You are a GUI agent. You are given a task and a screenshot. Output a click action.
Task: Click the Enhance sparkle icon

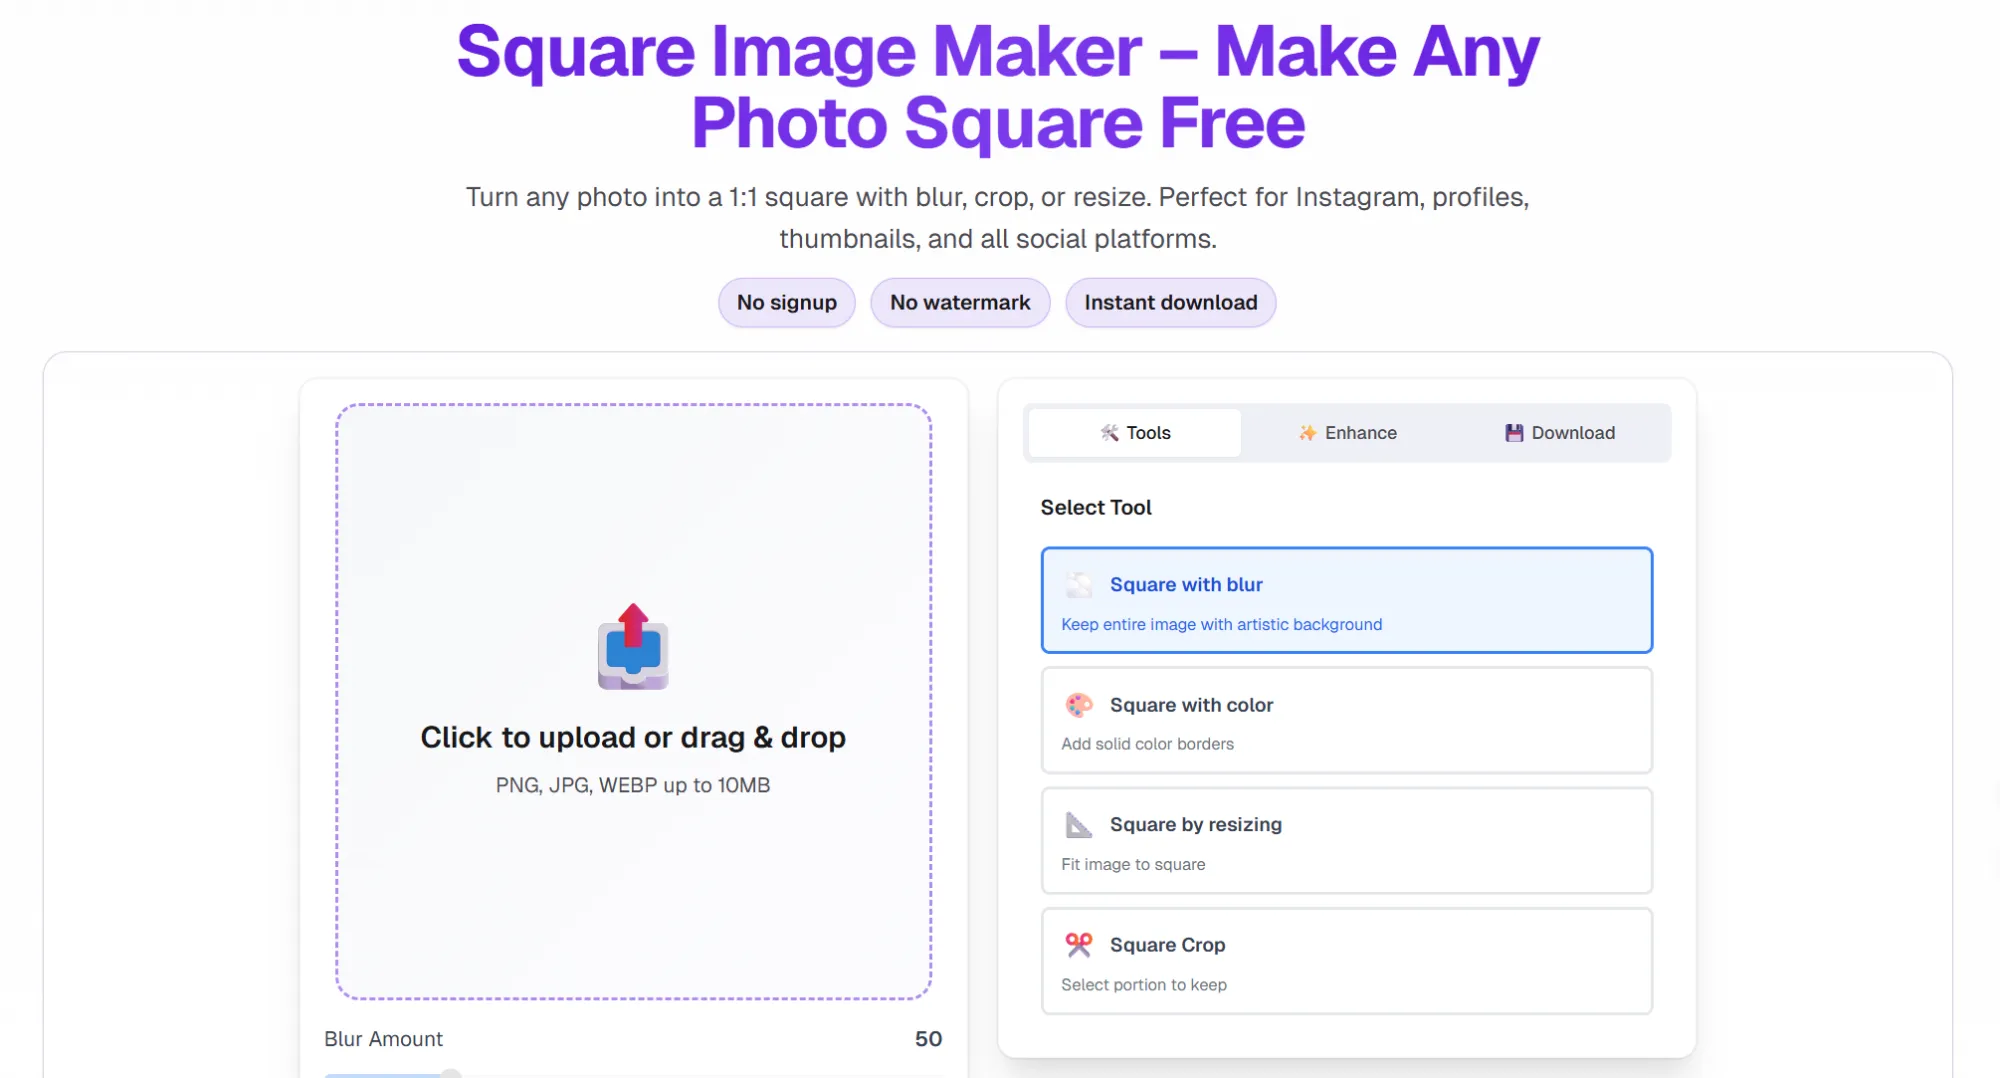(x=1307, y=433)
